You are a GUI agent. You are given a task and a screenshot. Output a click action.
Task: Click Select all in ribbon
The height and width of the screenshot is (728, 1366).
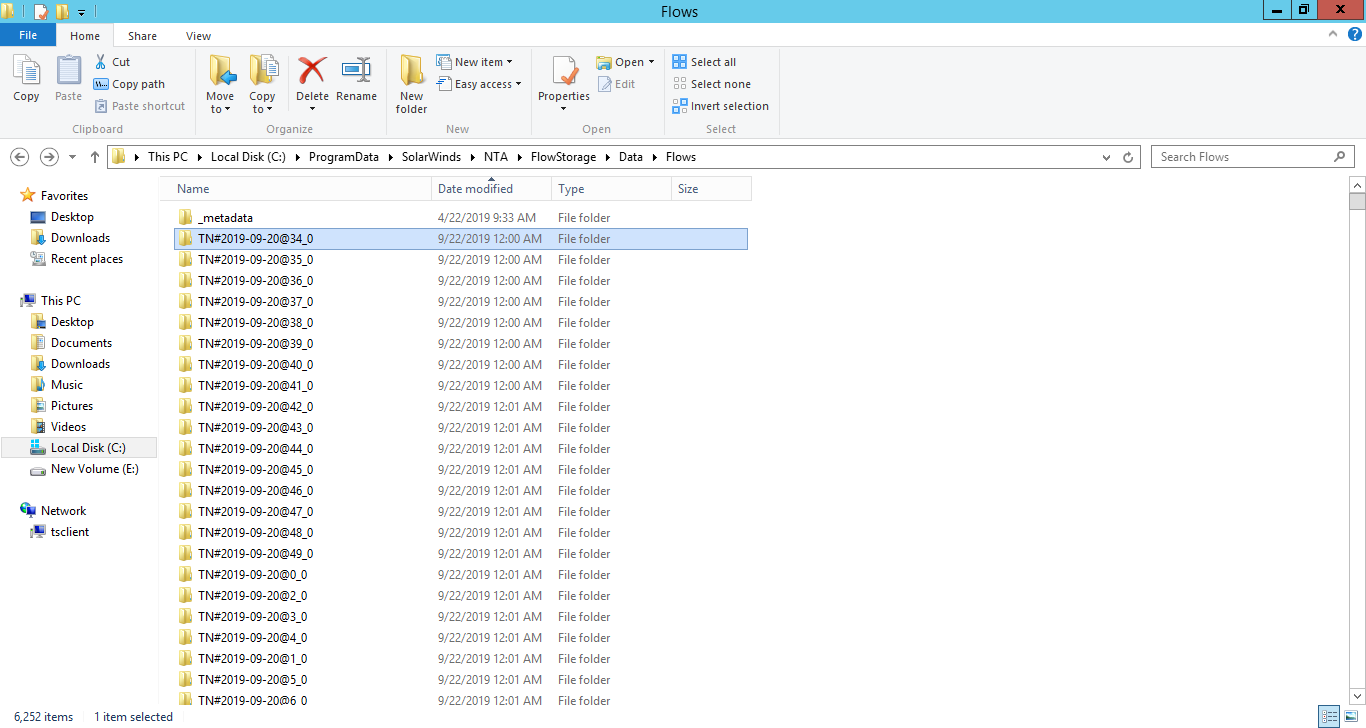704,62
